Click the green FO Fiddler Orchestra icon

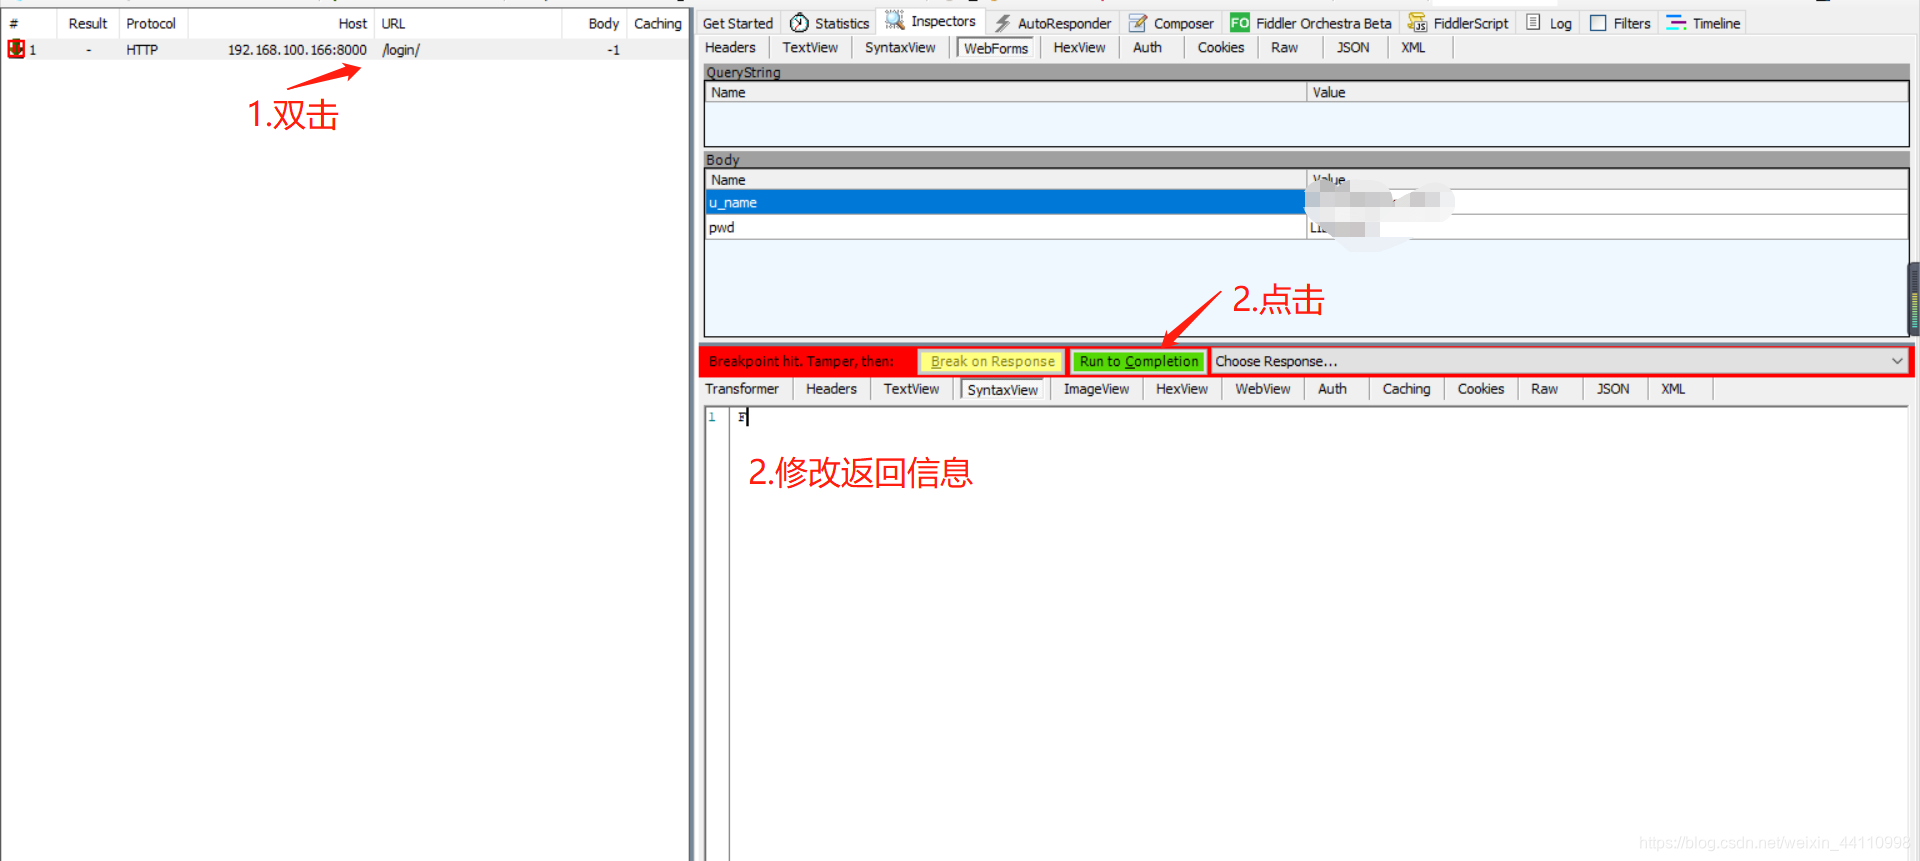pyautogui.click(x=1240, y=23)
